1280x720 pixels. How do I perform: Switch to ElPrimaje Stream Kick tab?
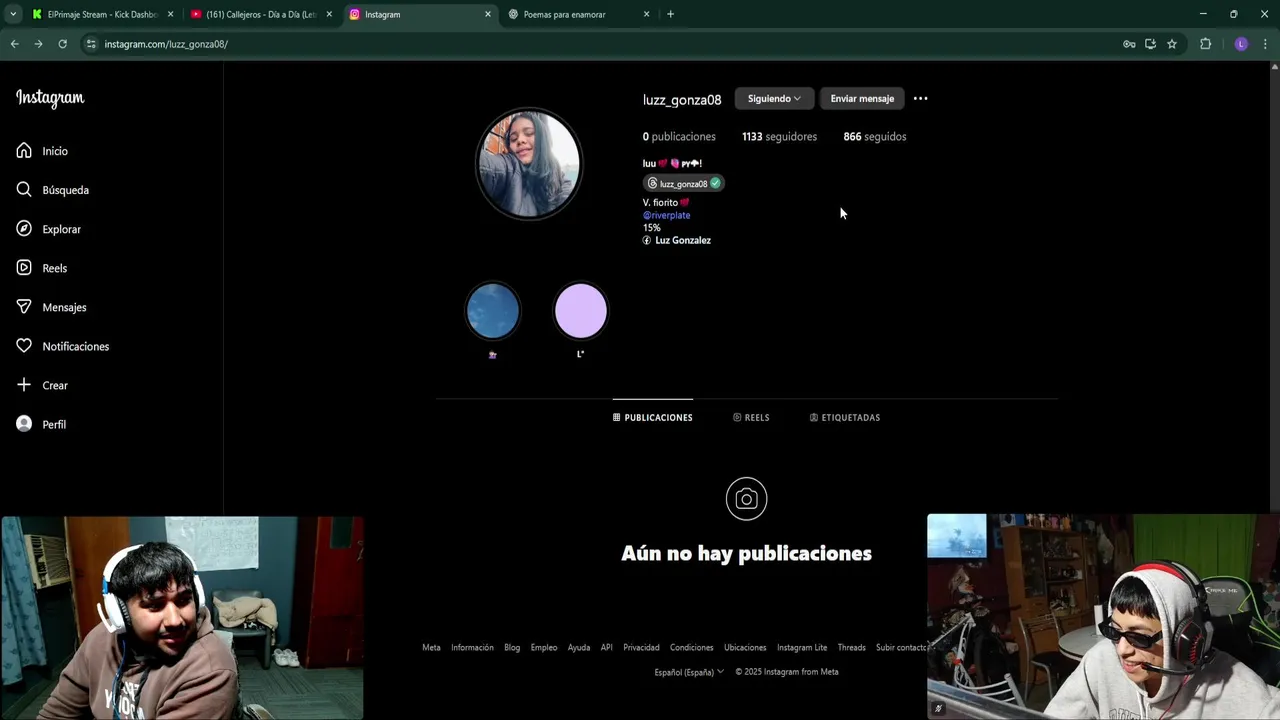100,14
